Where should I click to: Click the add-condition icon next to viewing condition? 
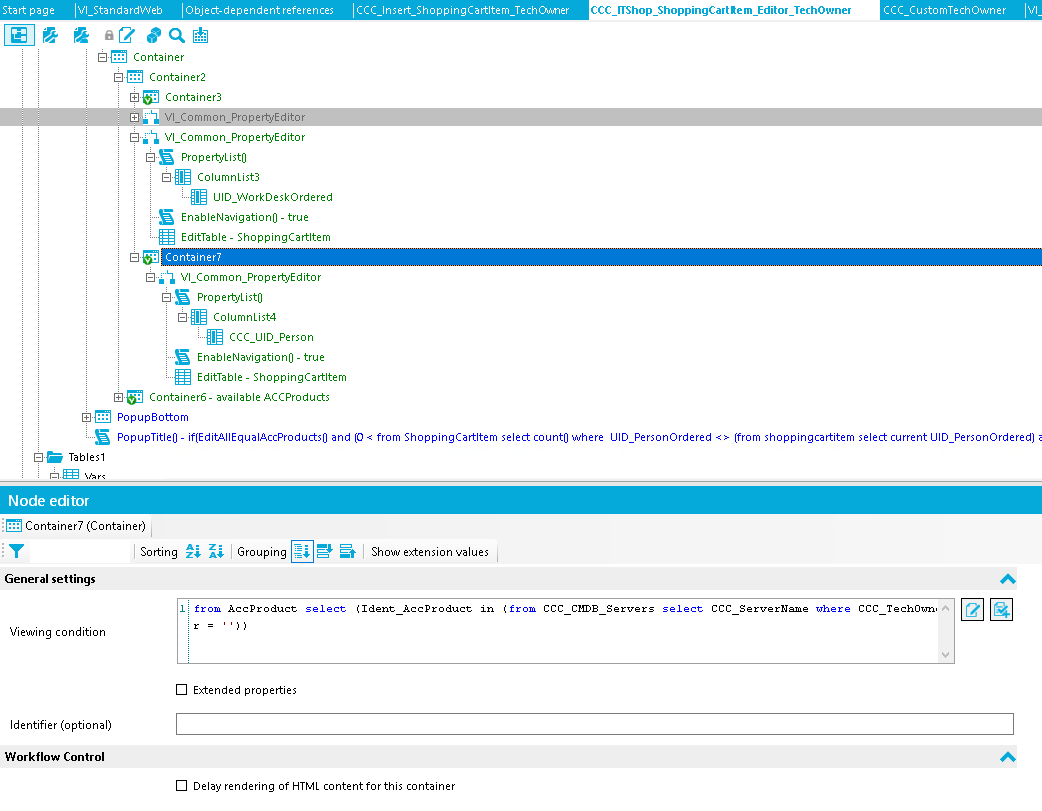pos(1001,609)
